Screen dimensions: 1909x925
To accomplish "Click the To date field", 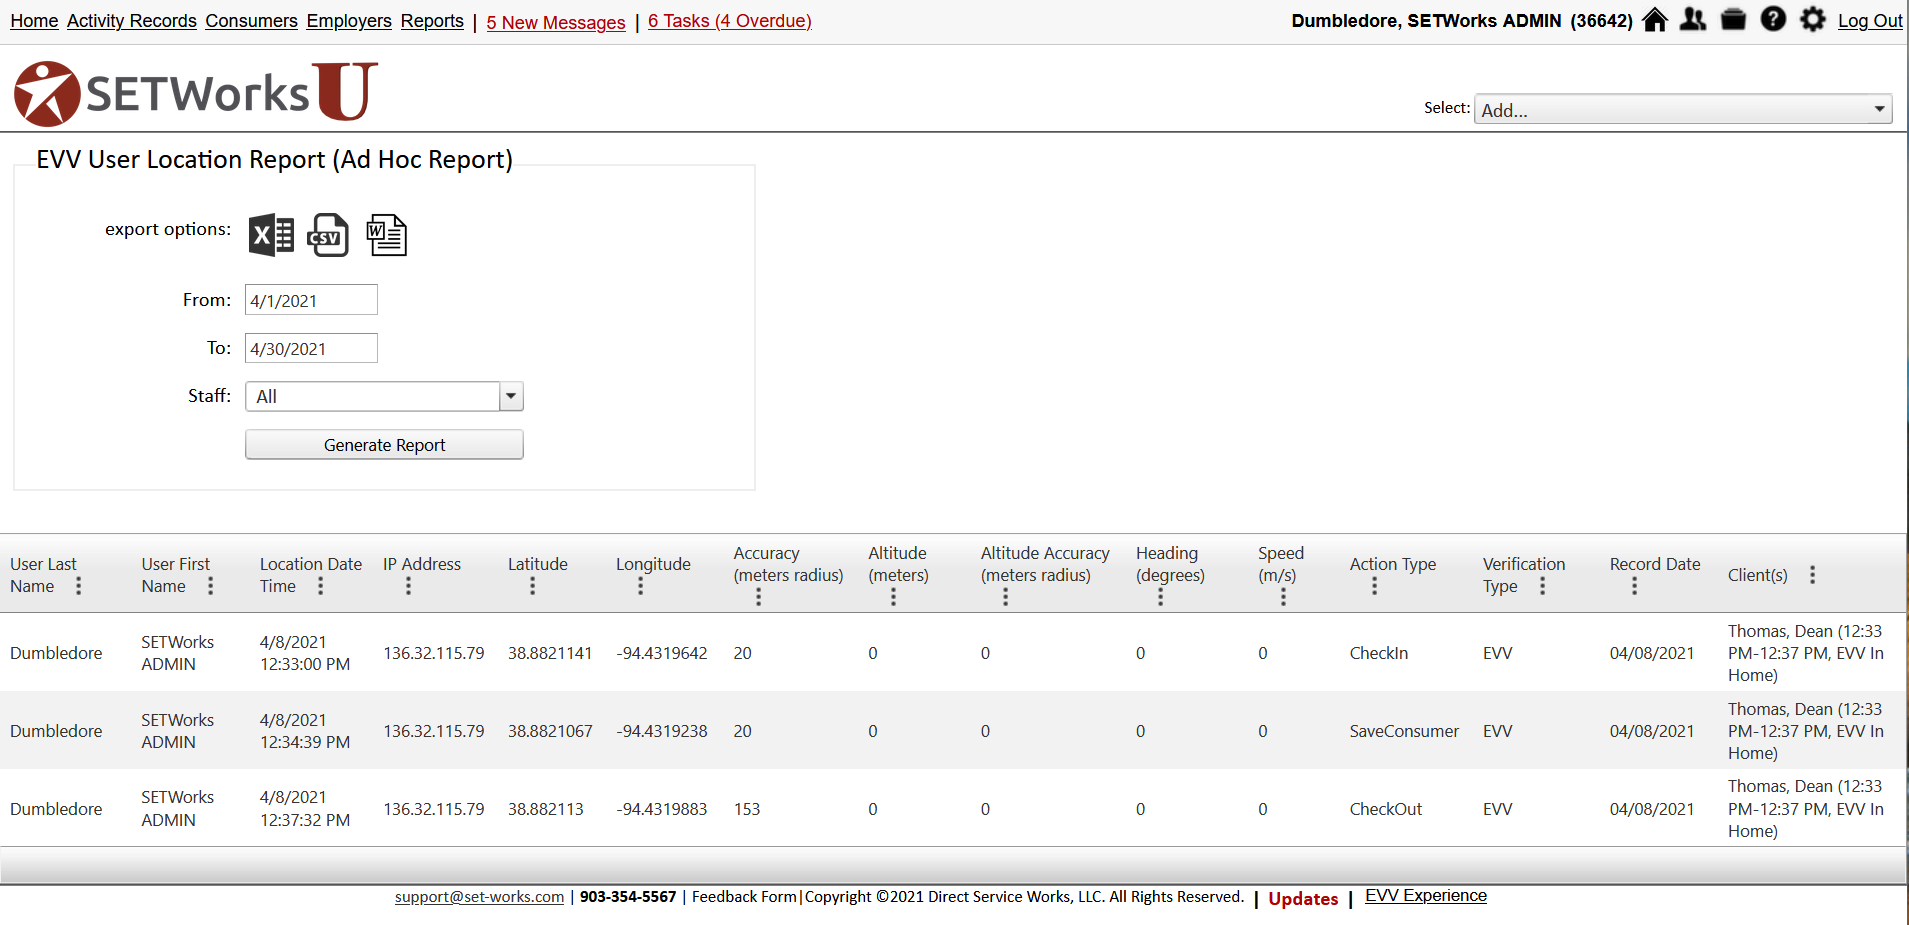I will click(x=311, y=348).
